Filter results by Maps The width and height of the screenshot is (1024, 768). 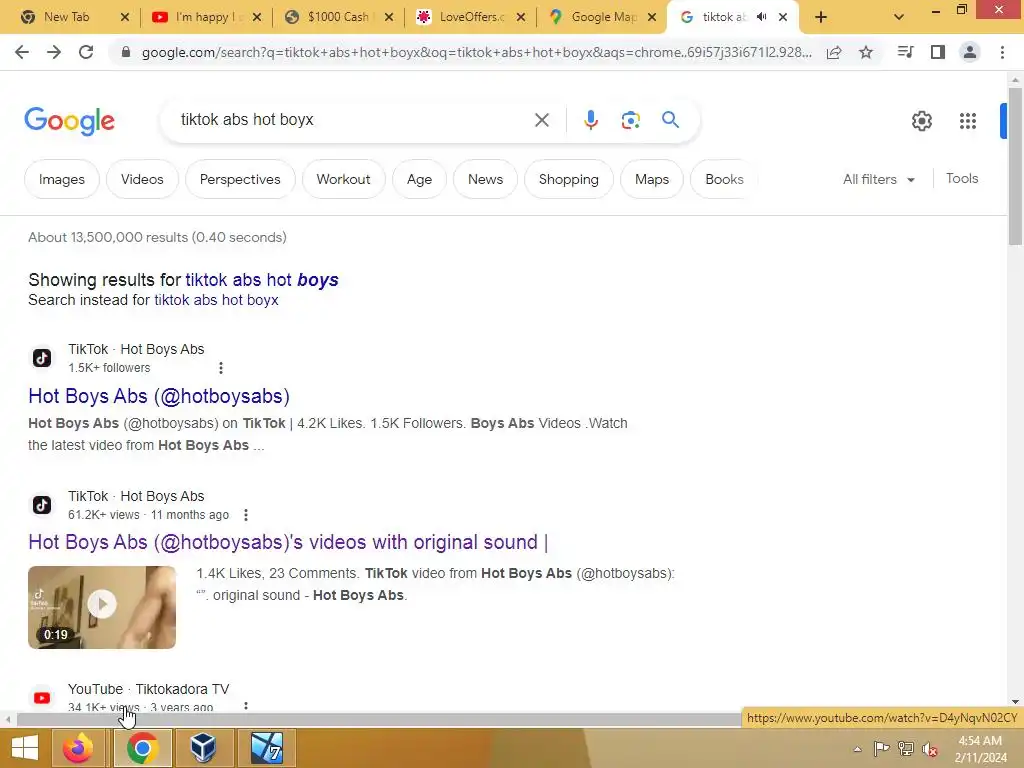pos(652,179)
